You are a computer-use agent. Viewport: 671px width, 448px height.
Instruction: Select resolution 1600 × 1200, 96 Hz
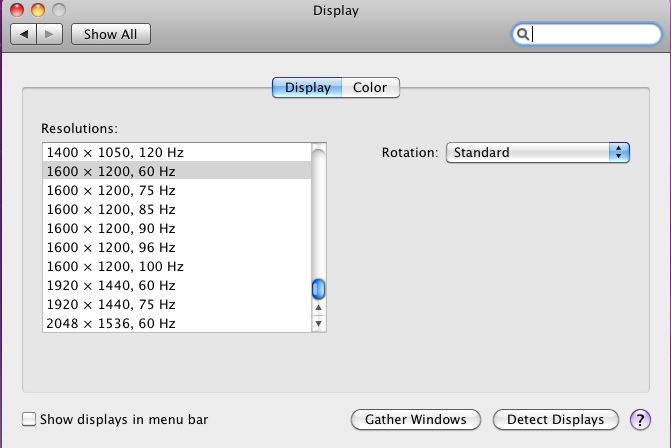coord(177,247)
